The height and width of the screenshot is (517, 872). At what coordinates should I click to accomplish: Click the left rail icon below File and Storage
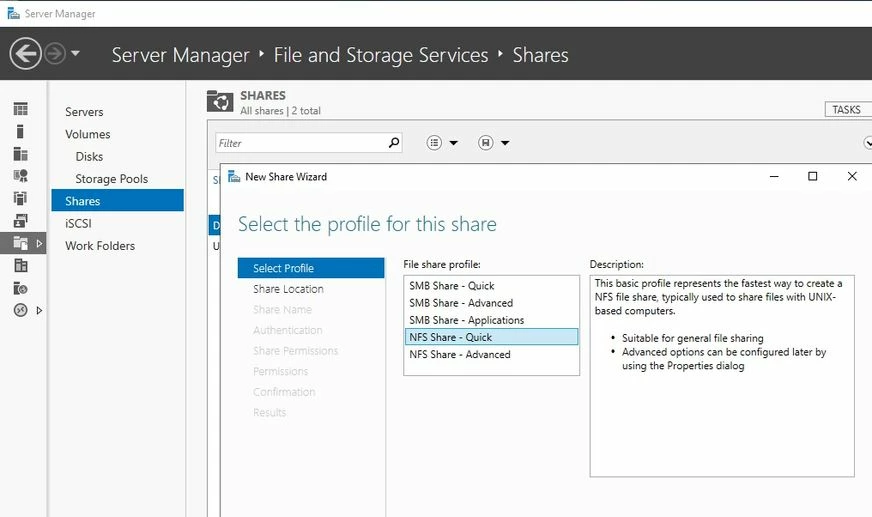click(21, 266)
